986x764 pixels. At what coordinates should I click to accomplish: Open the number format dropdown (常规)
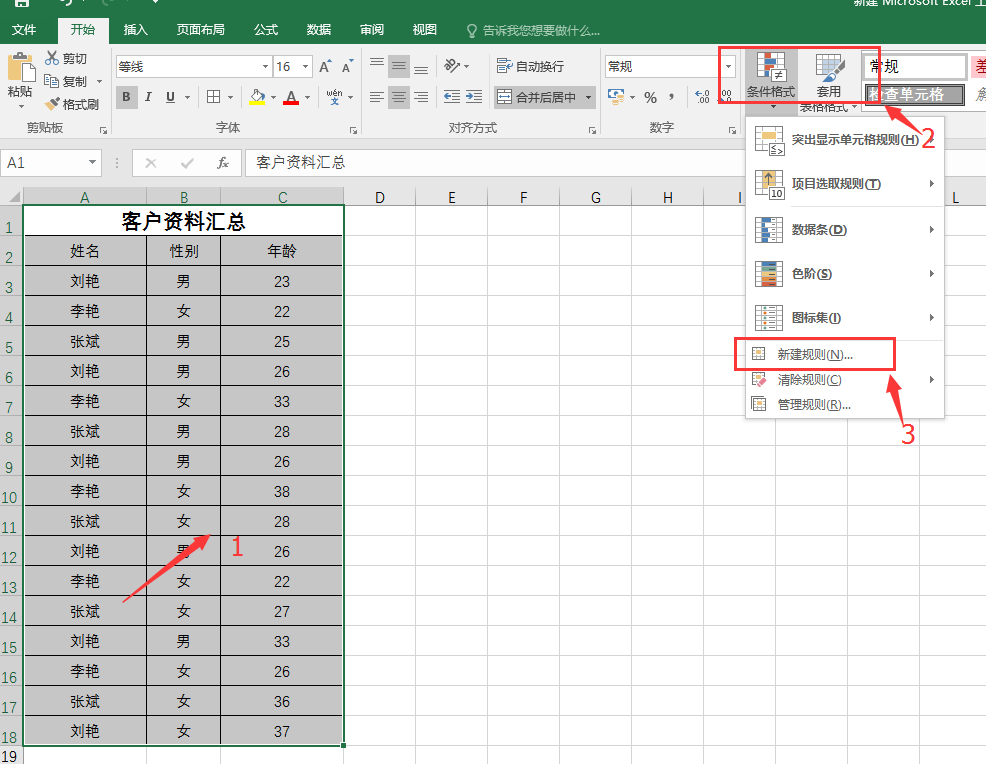(728, 67)
